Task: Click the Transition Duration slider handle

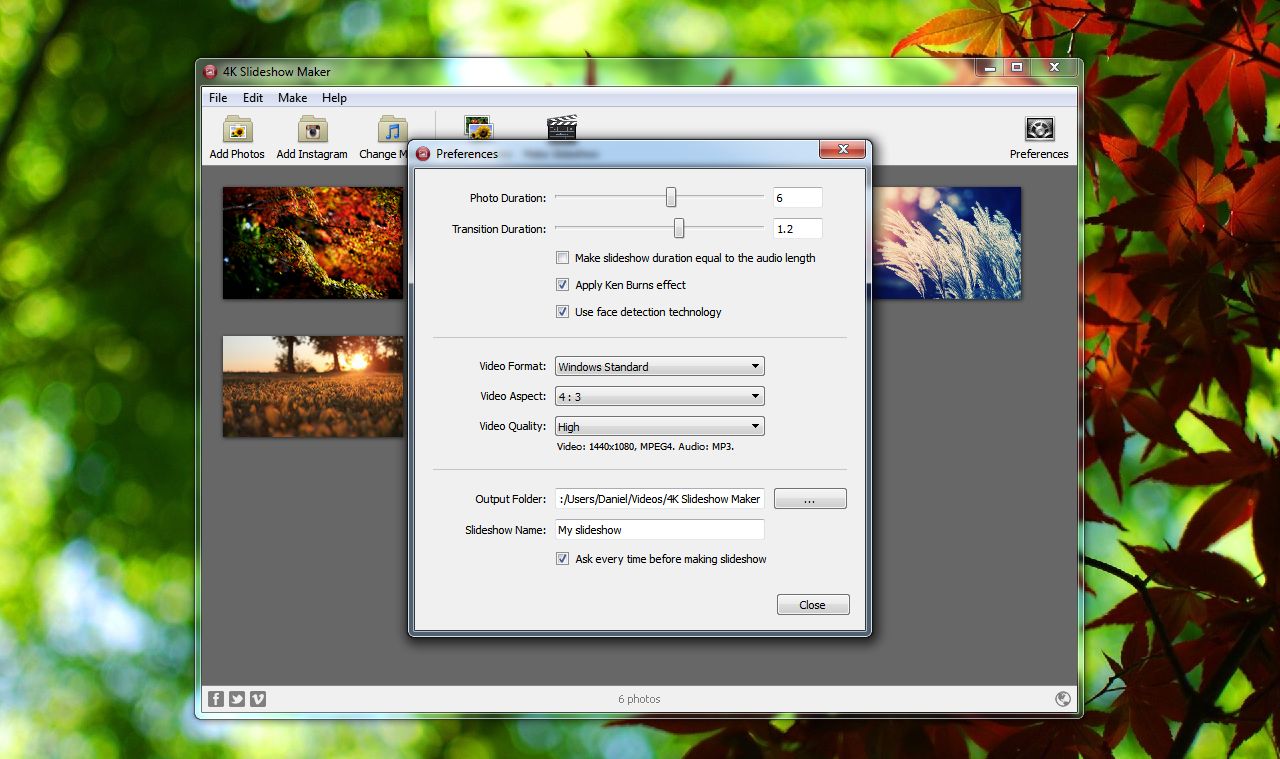Action: click(x=679, y=229)
